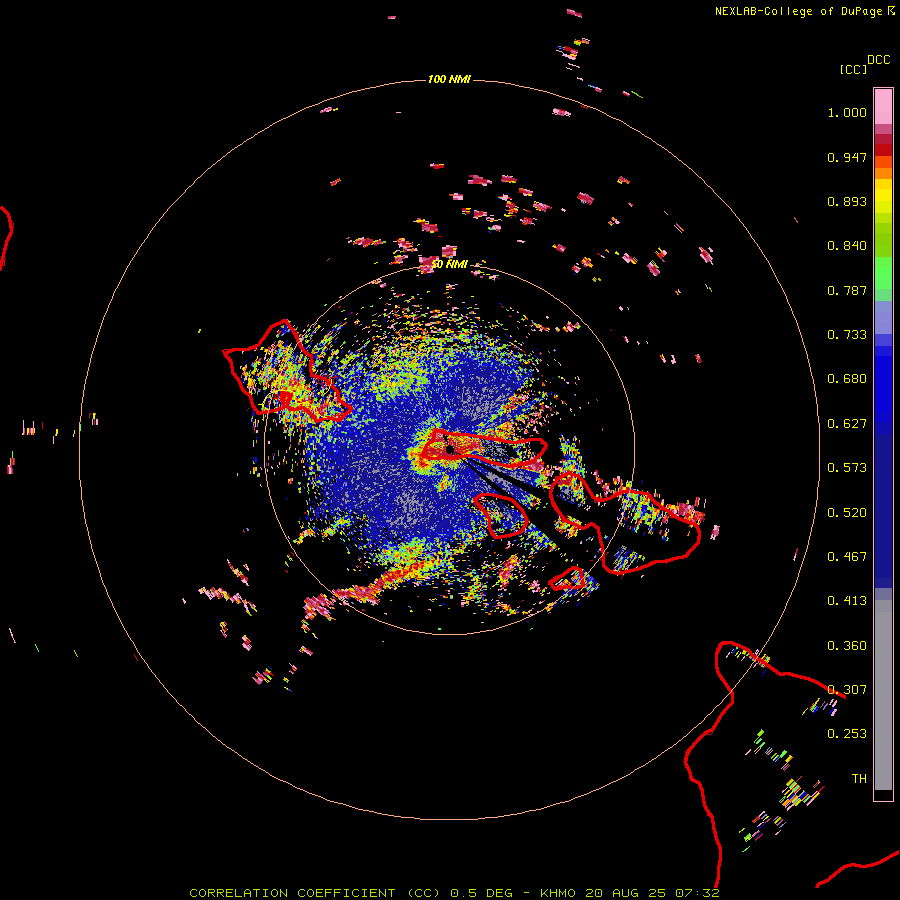
Task: Pick the light pink band of the color bar
Action: (x=883, y=106)
